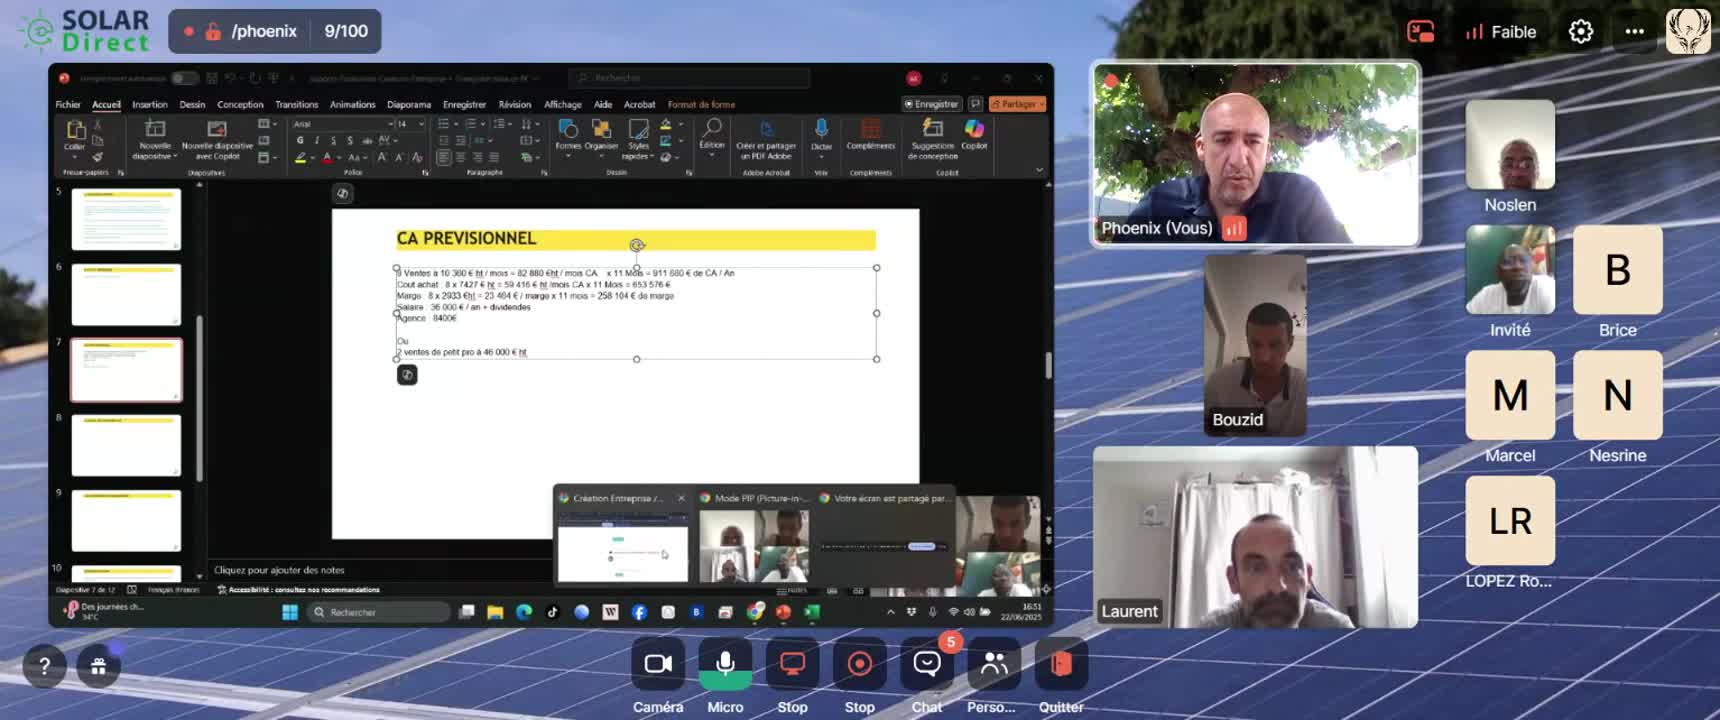Show hidden icons in Windows system tray

pyautogui.click(x=890, y=612)
